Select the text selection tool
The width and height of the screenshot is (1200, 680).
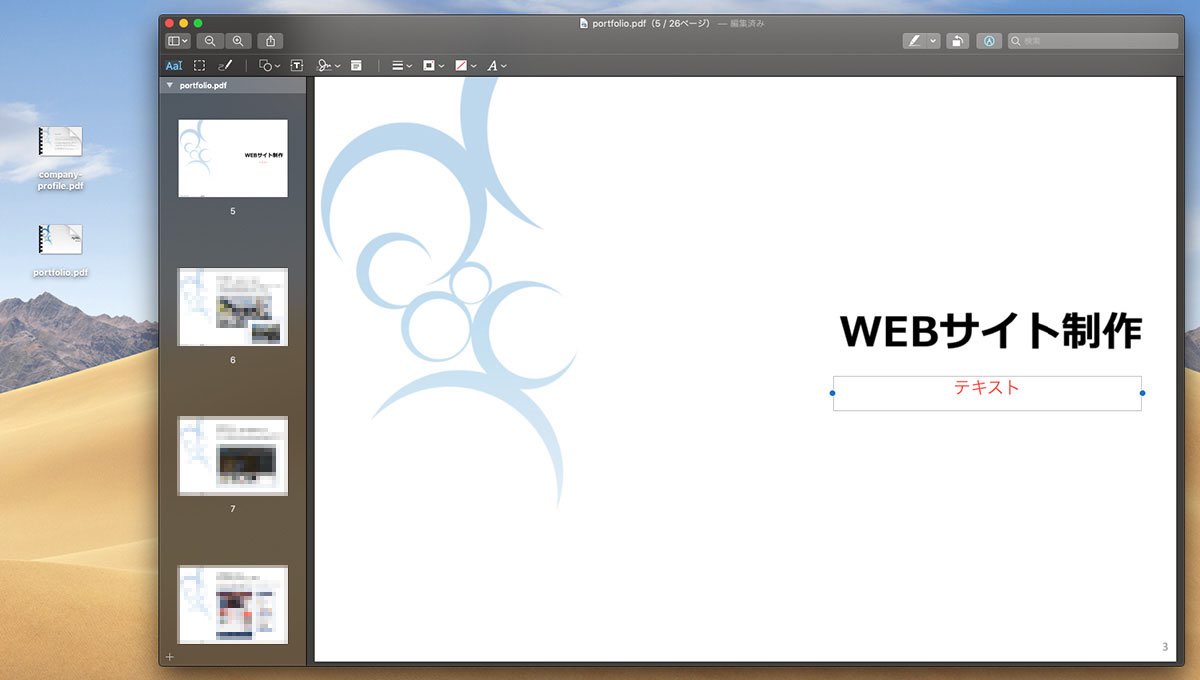174,65
